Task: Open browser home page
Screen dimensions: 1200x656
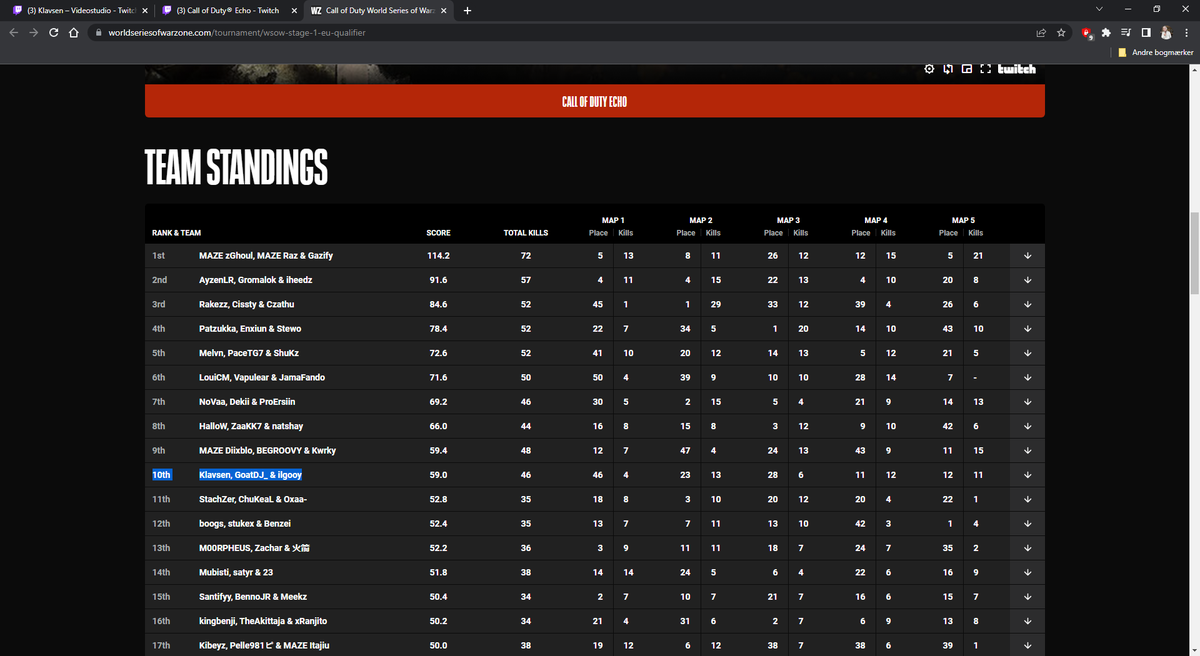Action: (x=73, y=32)
